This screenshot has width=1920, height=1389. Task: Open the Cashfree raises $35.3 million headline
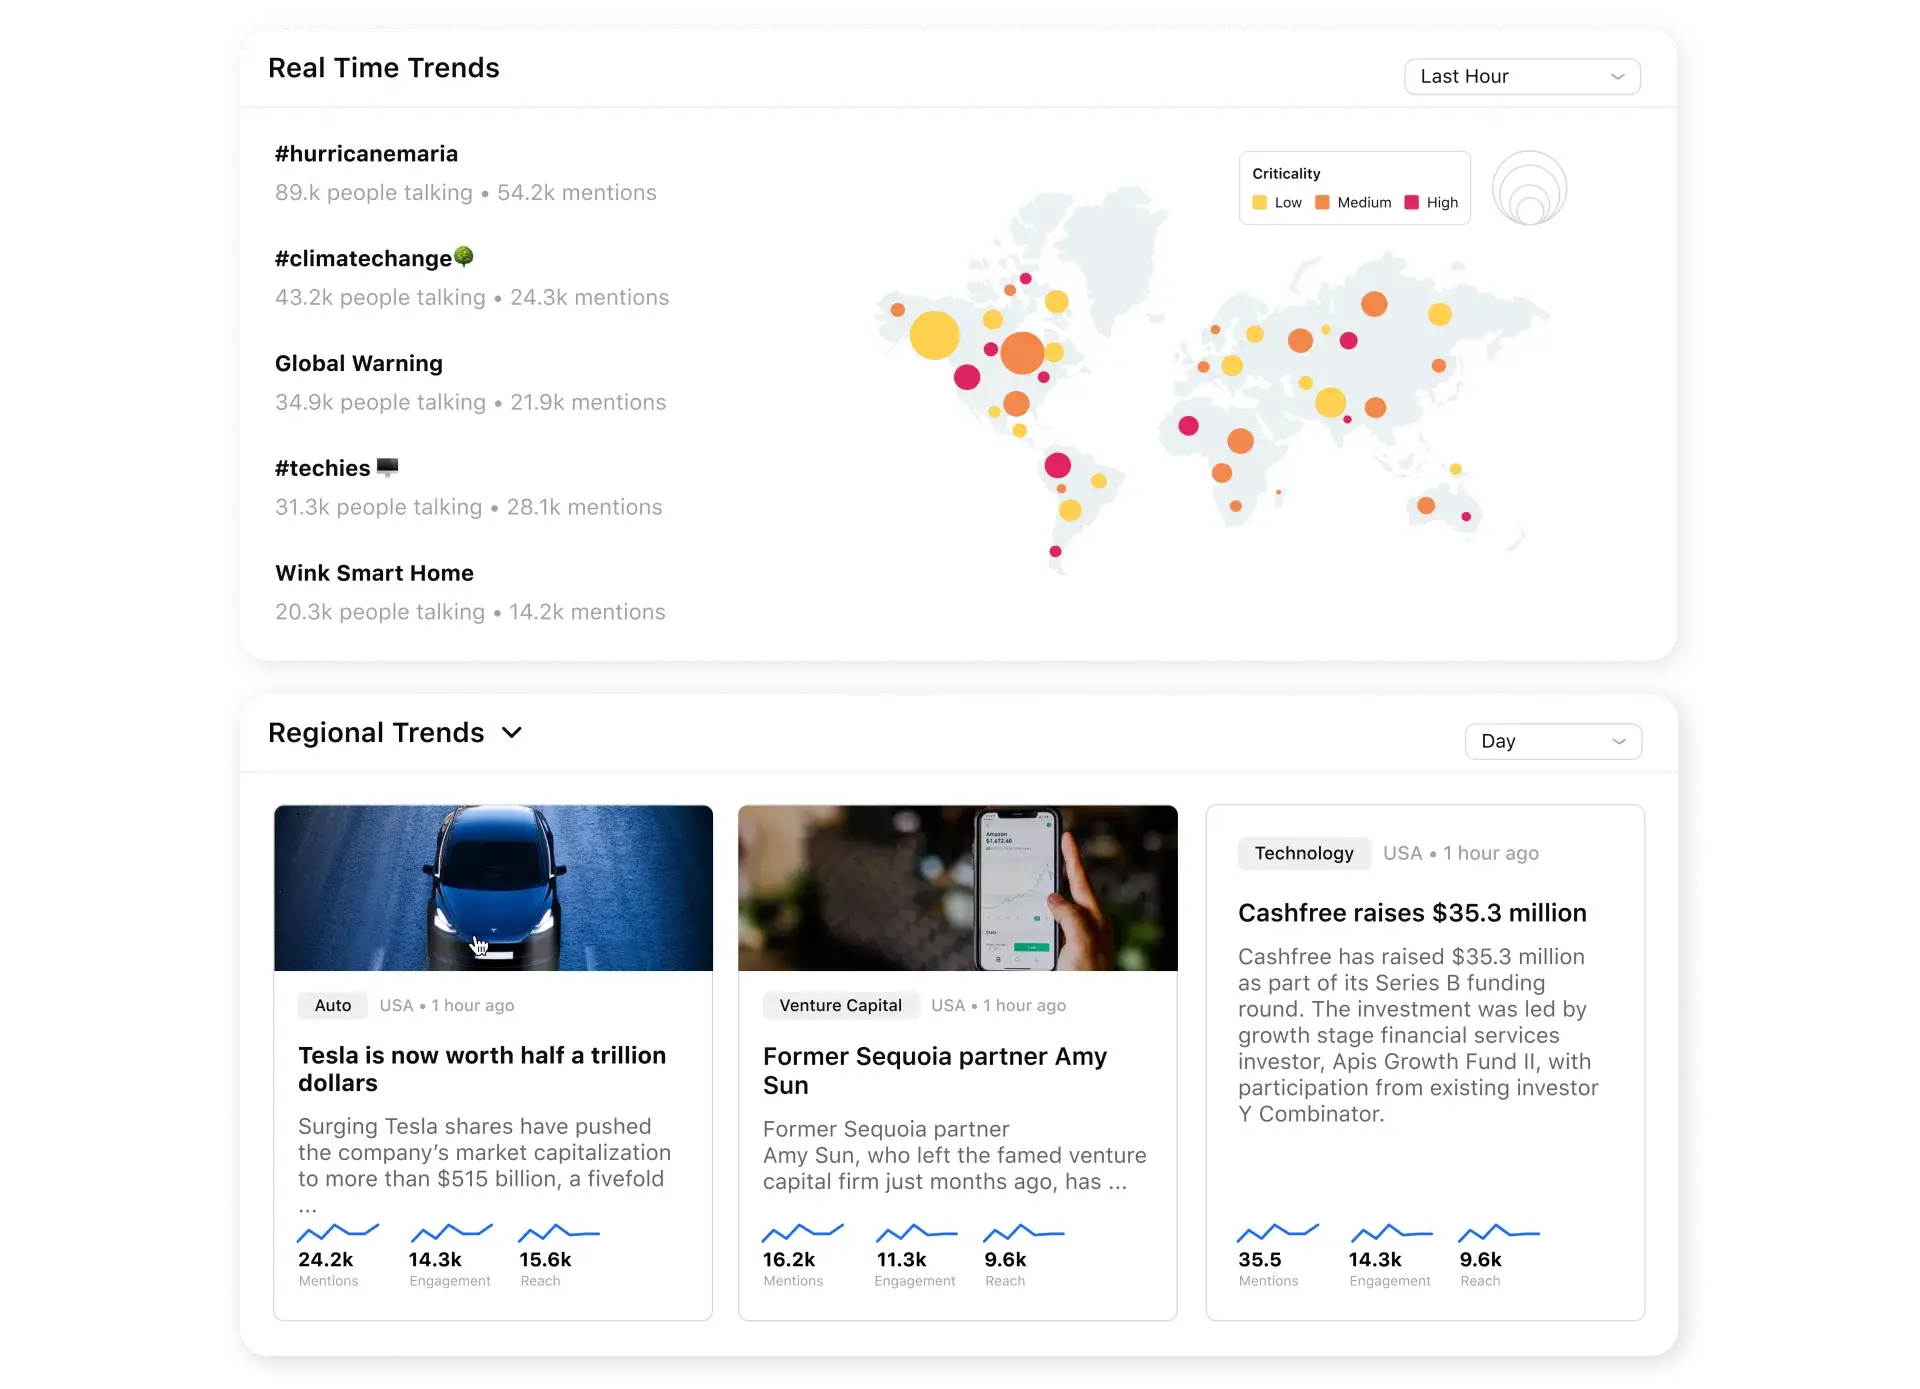(x=1412, y=913)
